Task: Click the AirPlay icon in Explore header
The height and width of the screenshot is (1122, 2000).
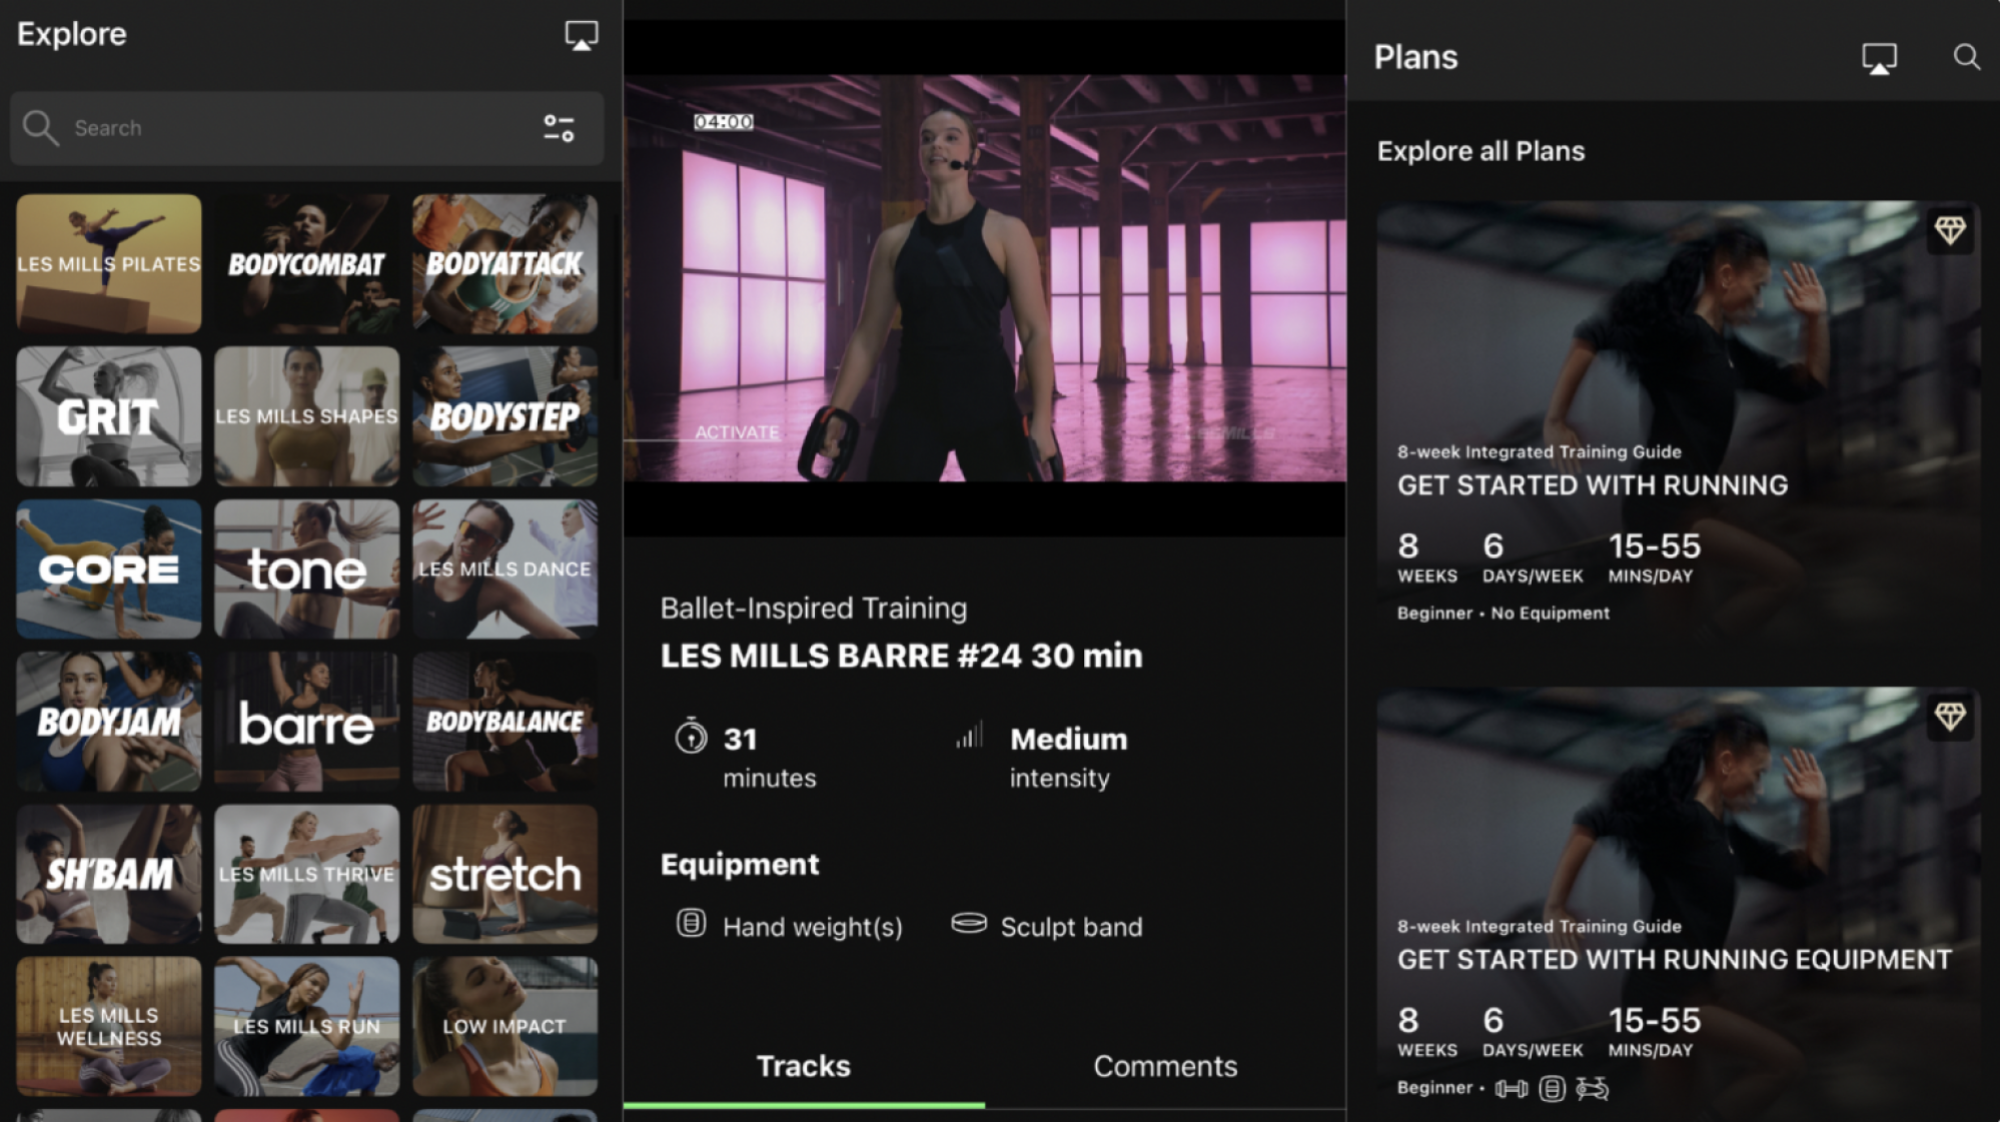Action: point(581,36)
